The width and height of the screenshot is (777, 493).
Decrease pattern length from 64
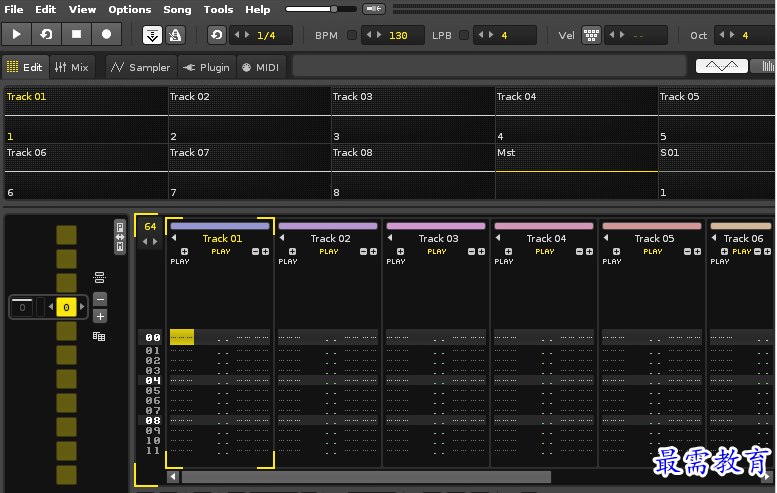(145, 242)
